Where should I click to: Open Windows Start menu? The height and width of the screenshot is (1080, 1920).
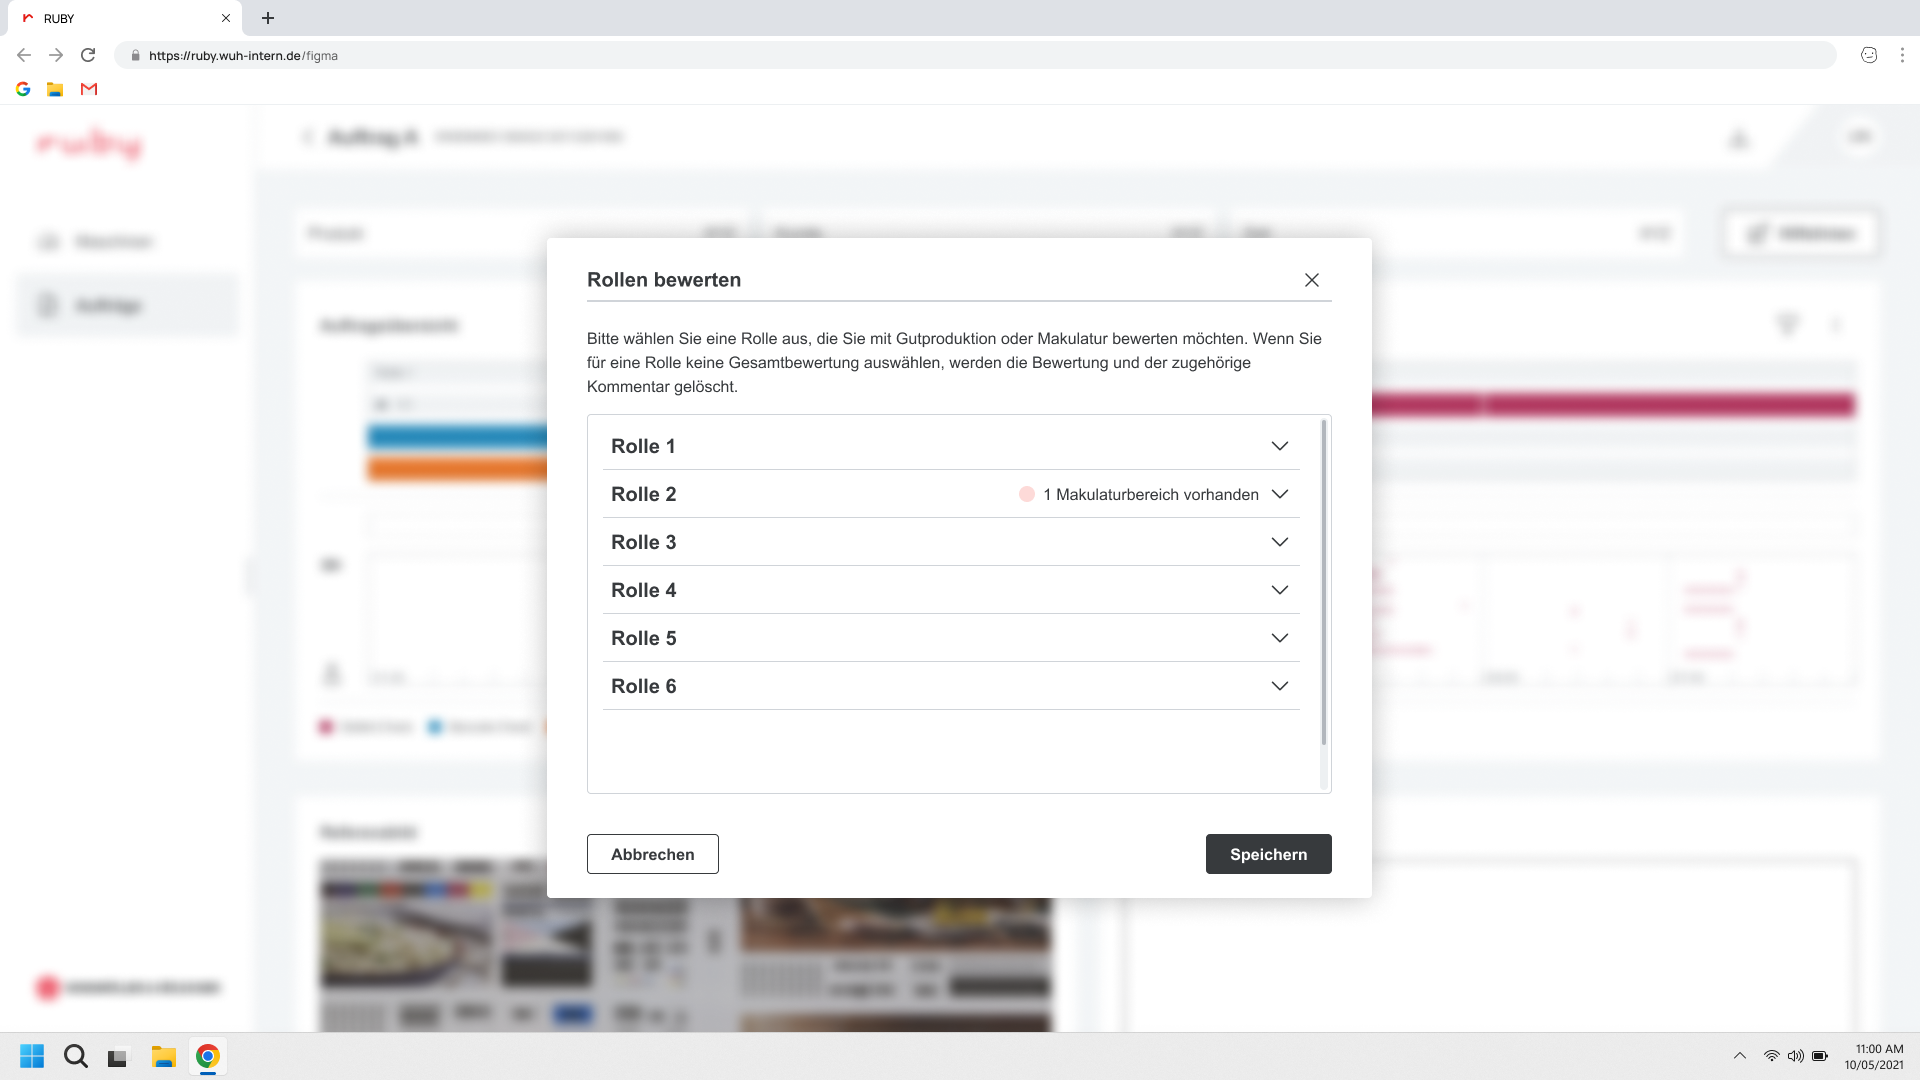pyautogui.click(x=32, y=1056)
